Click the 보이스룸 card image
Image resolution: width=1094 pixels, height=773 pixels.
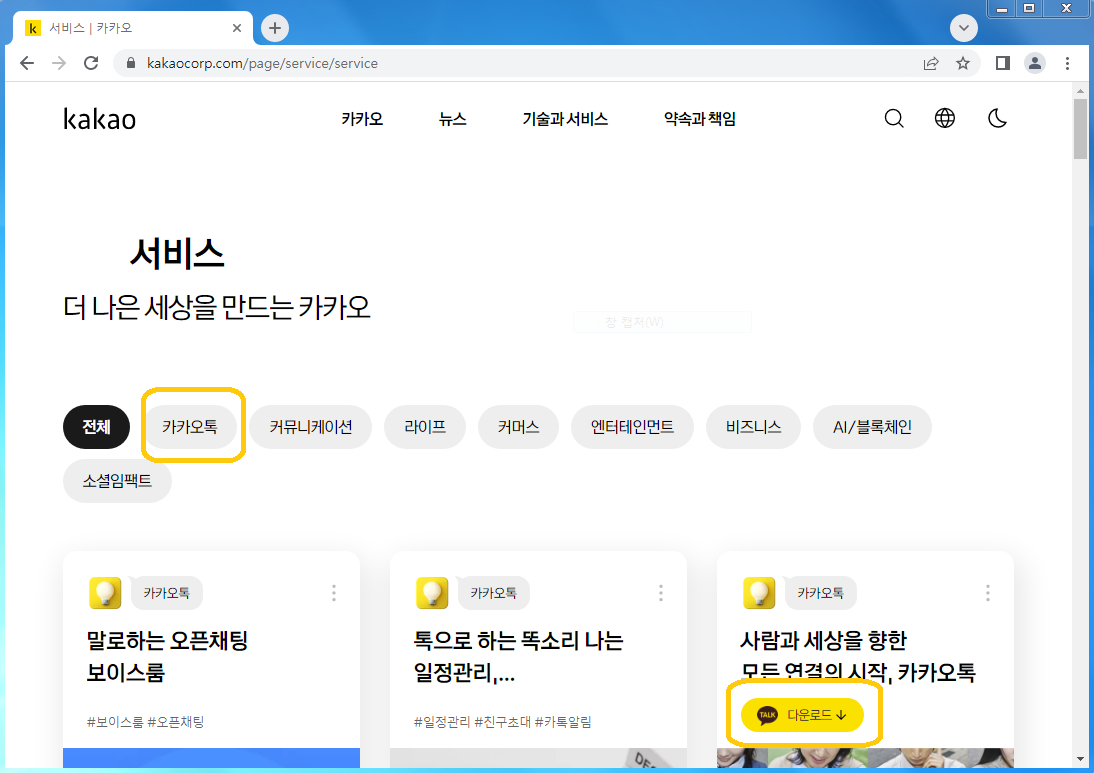[x=211, y=758]
